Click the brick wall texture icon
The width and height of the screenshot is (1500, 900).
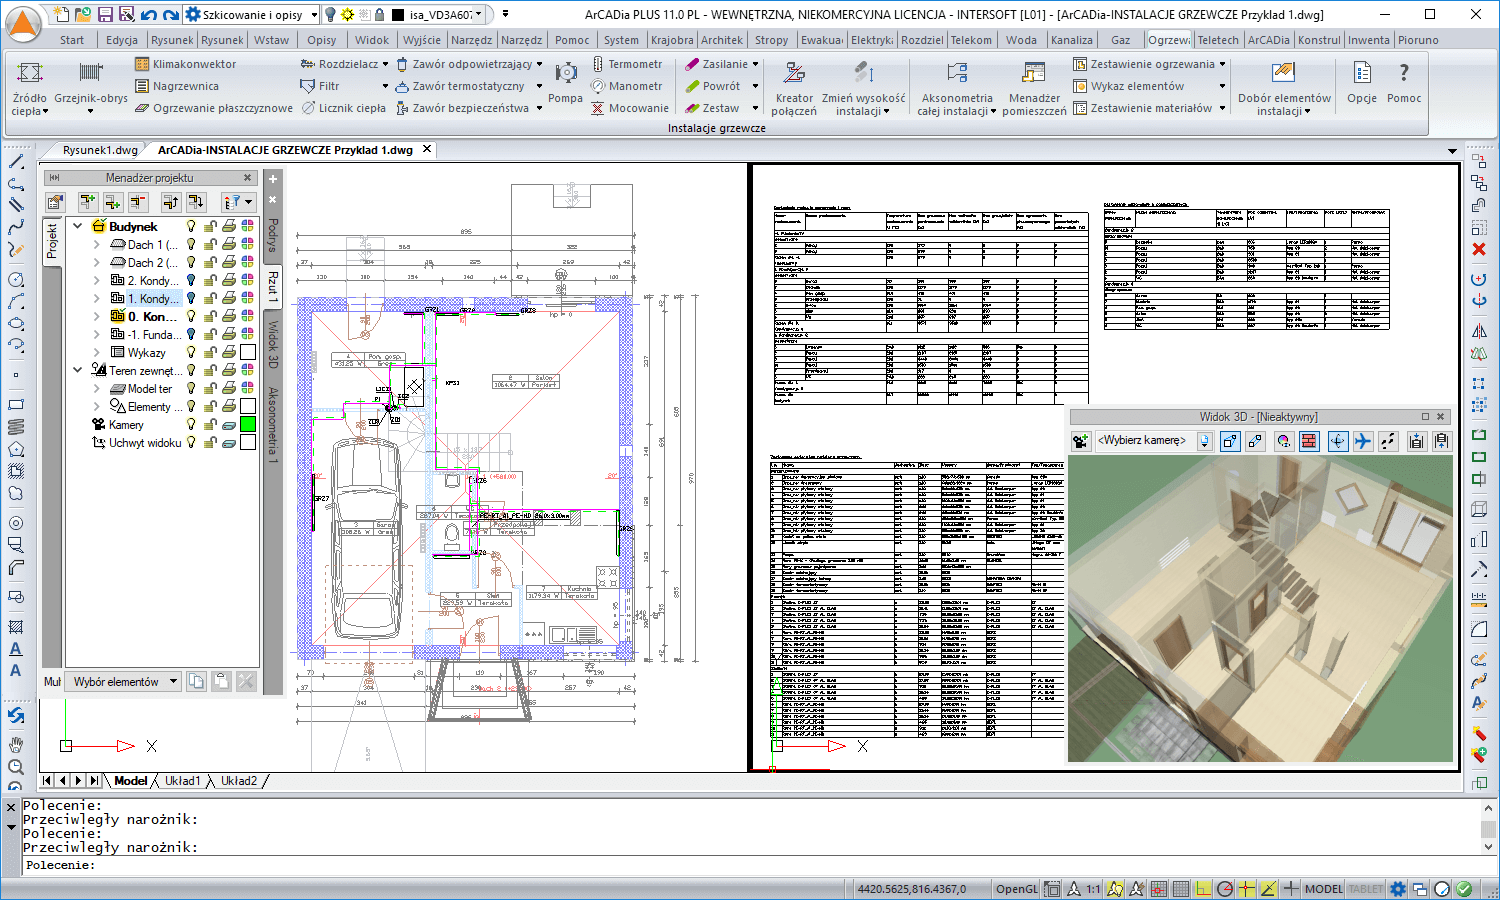click(1309, 441)
